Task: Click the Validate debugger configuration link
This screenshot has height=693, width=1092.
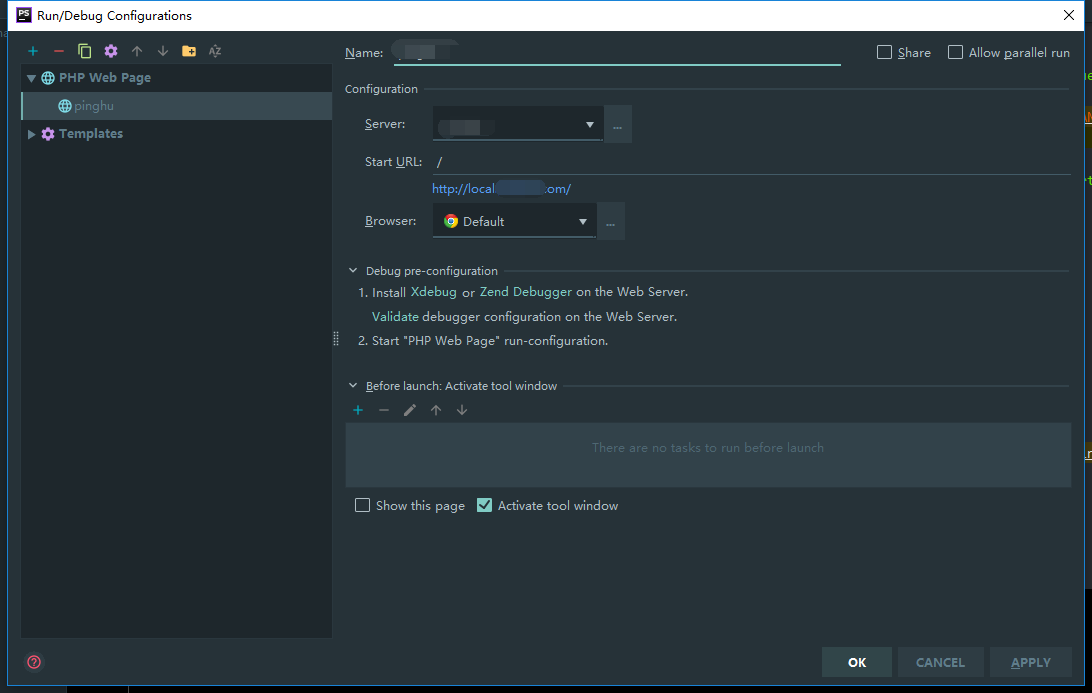Action: click(395, 316)
